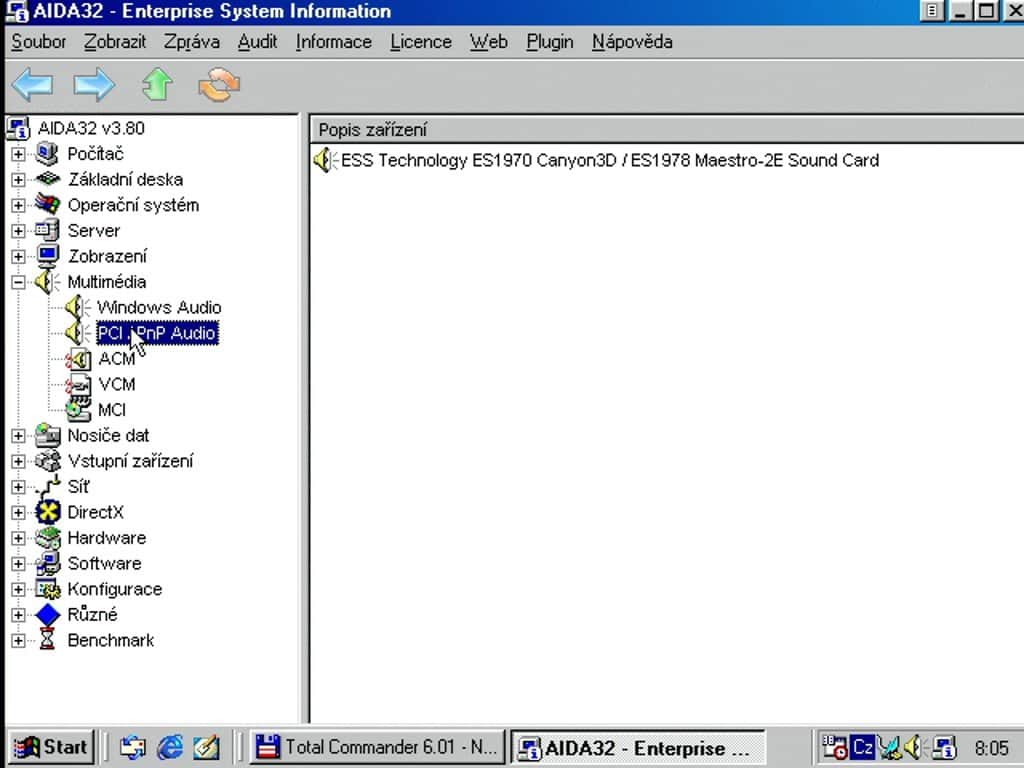Open the Informace menu
This screenshot has width=1024, height=768.
pos(334,42)
